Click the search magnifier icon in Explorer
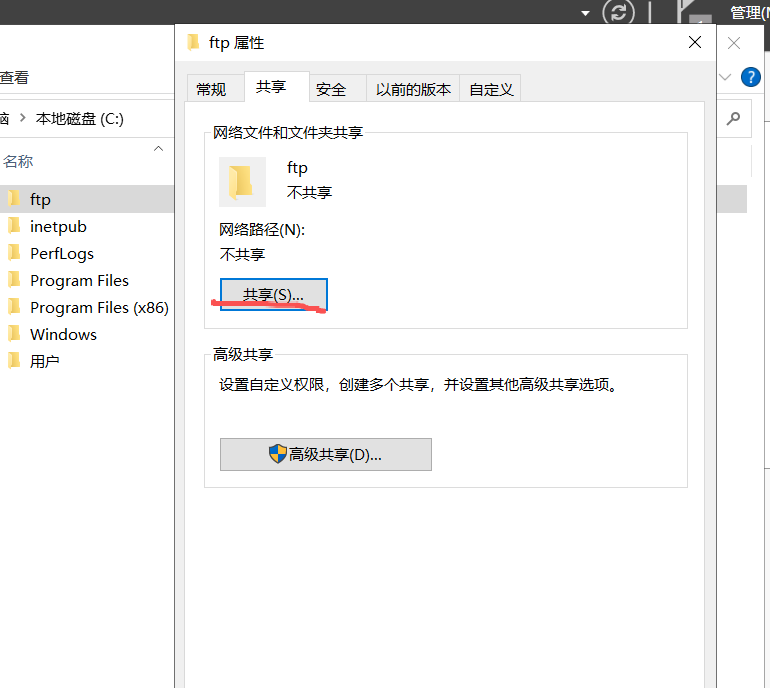 (734, 118)
